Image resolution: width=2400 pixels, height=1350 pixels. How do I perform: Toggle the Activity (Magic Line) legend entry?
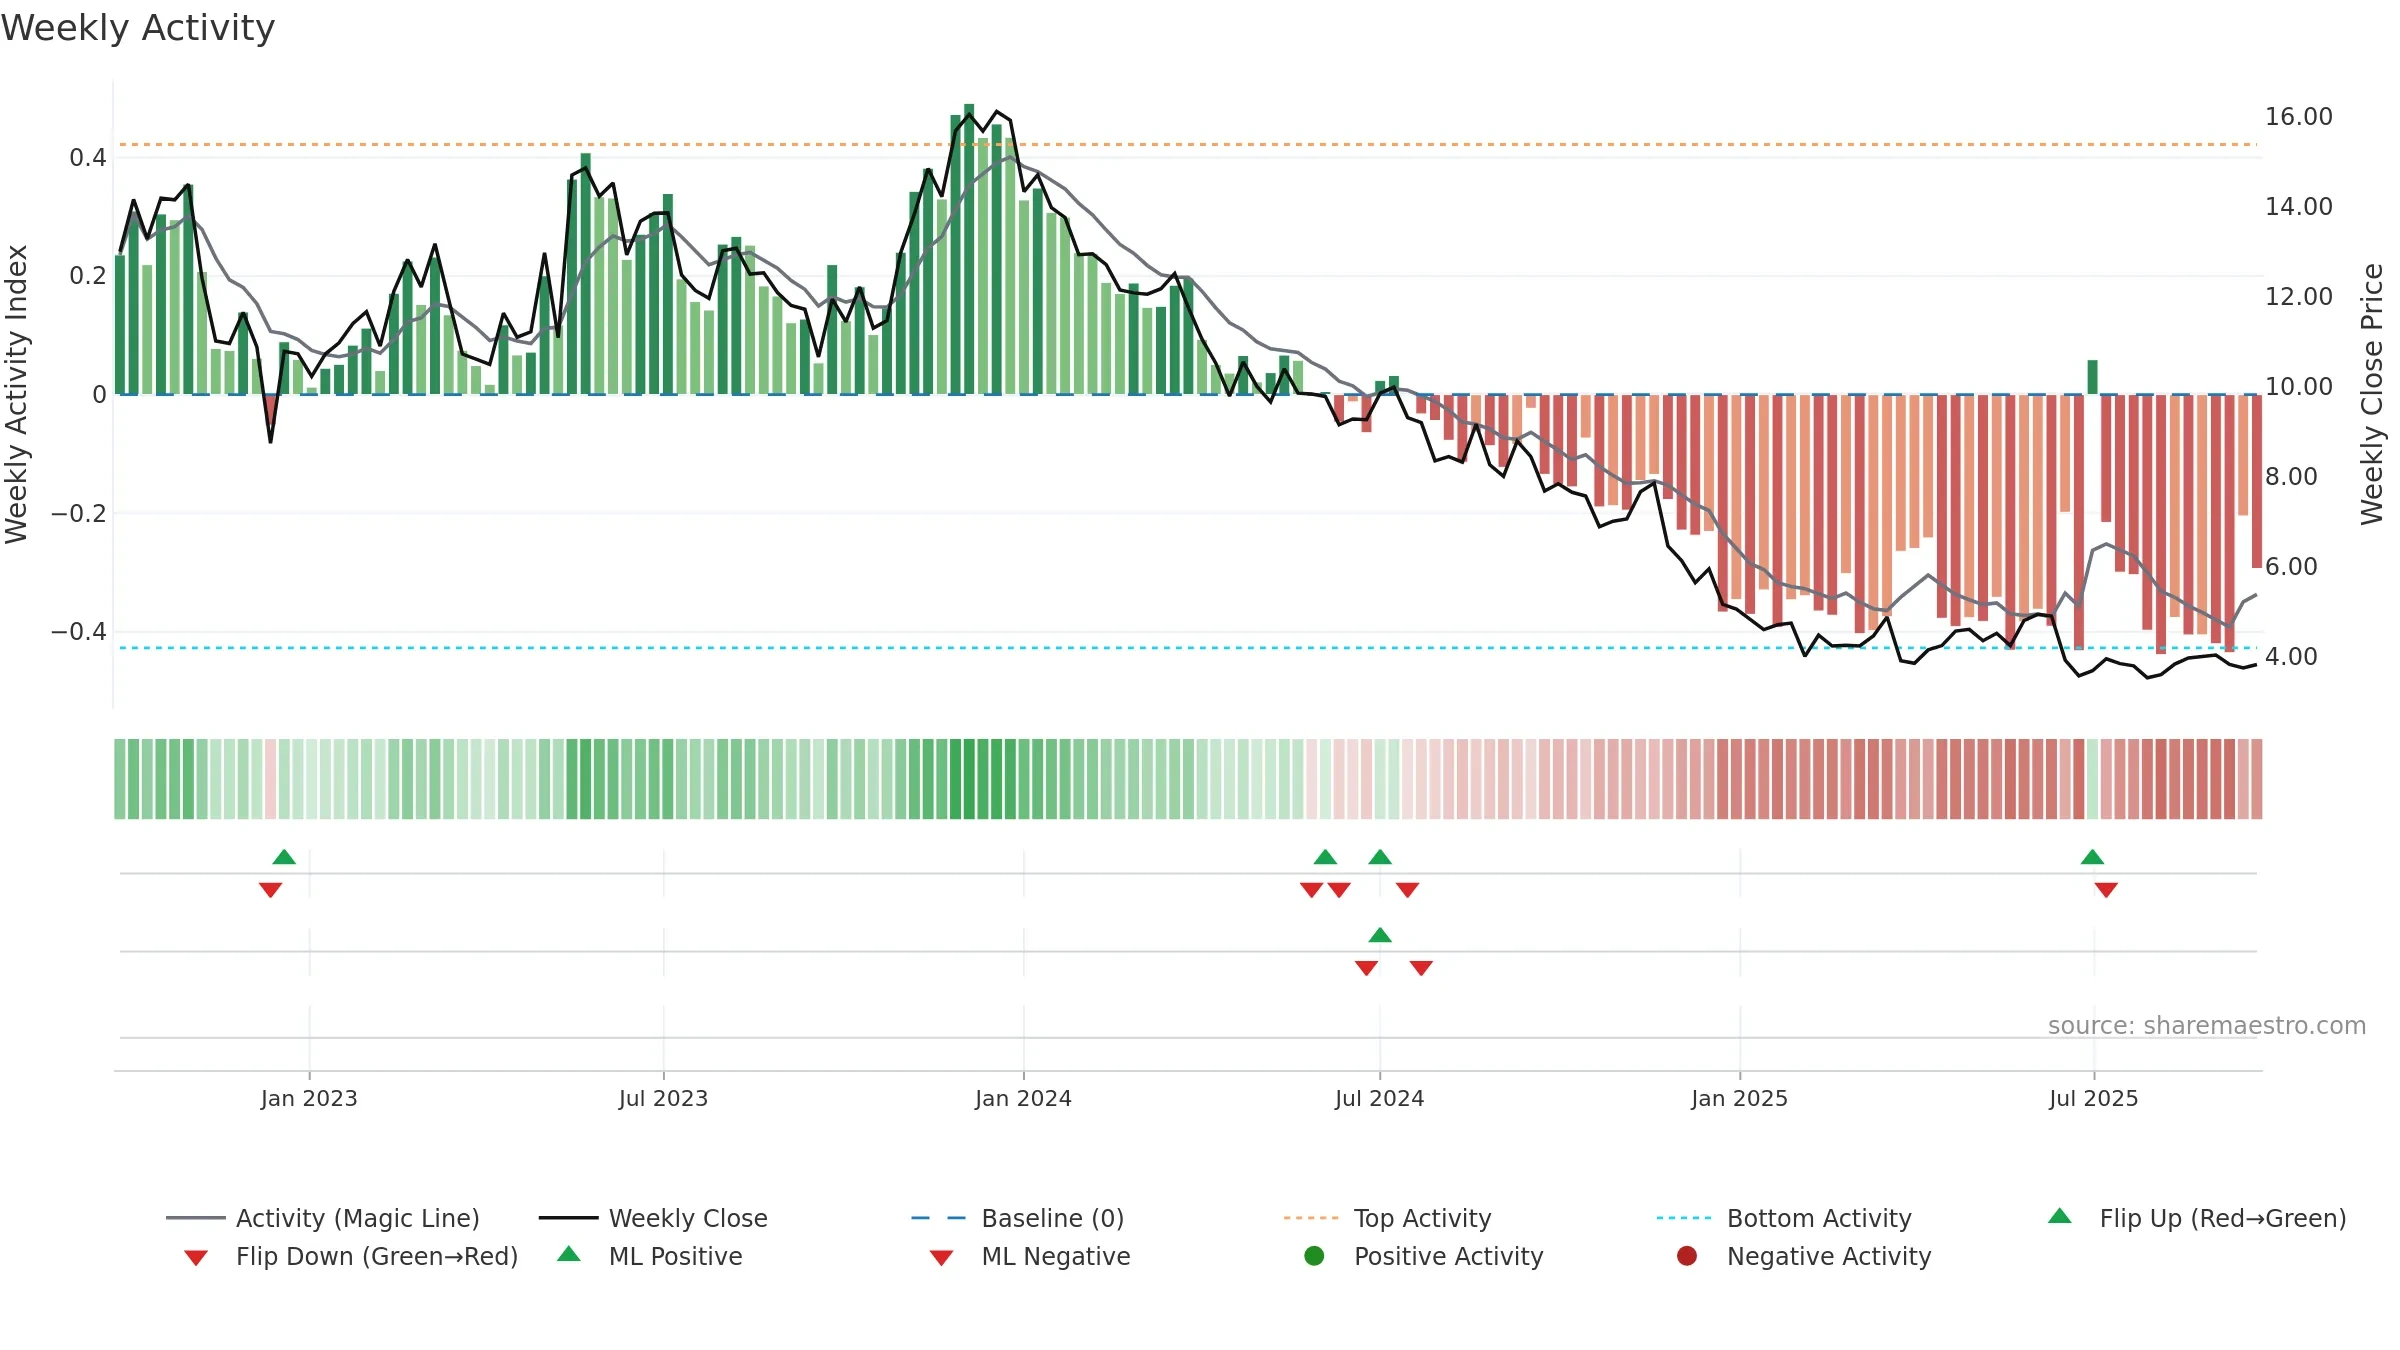coord(323,1218)
